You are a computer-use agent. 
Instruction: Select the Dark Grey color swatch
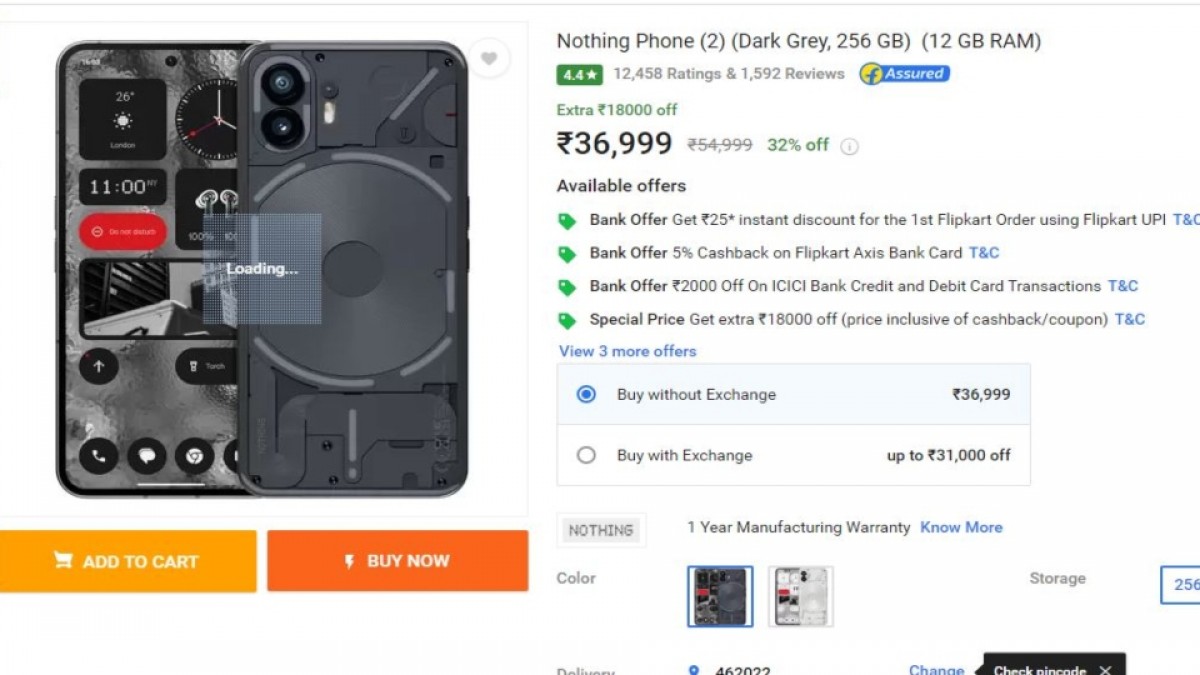(720, 596)
